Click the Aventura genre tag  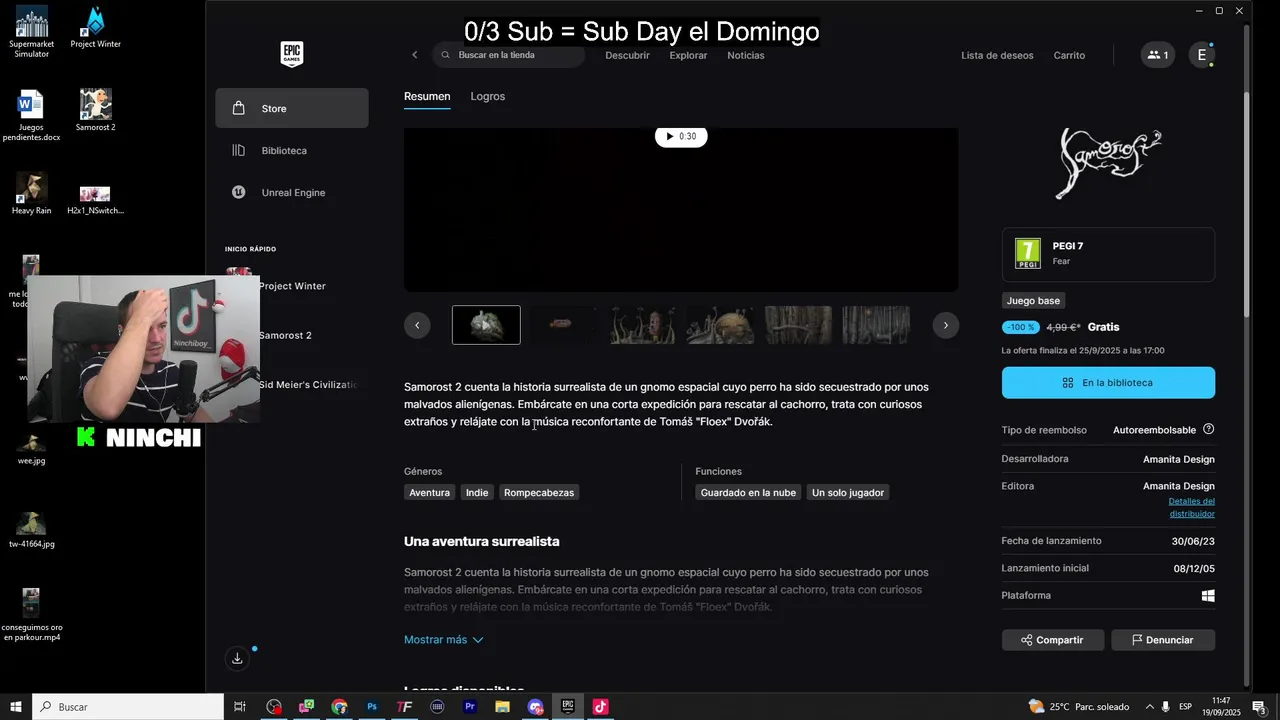coord(429,493)
